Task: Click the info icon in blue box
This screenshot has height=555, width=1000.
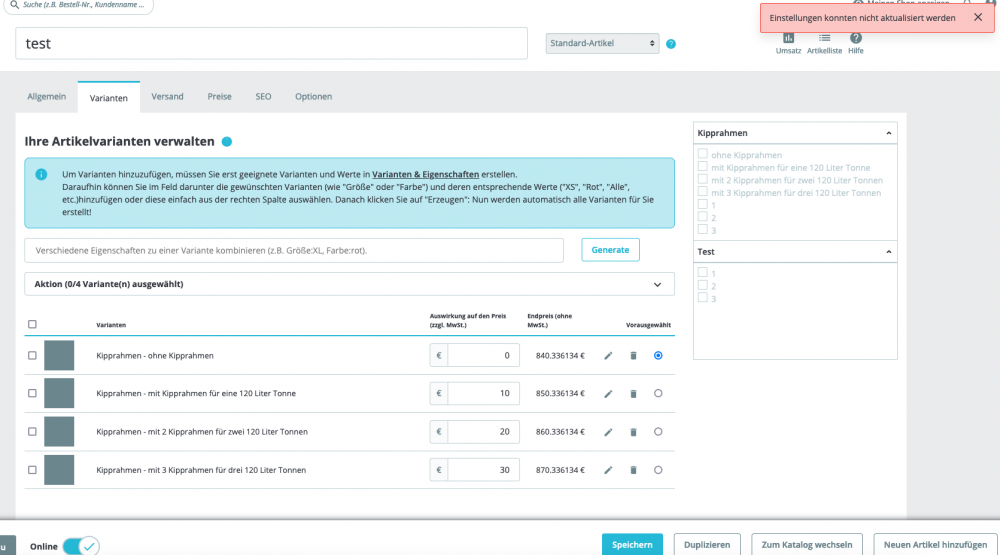Action: point(41,174)
